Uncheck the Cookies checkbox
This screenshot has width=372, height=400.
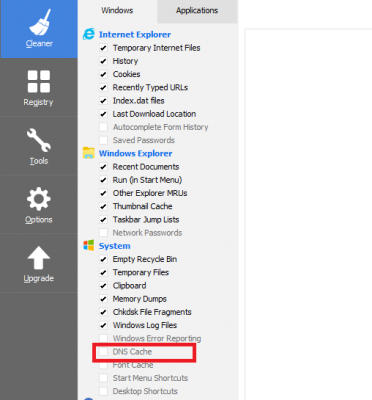click(103, 74)
